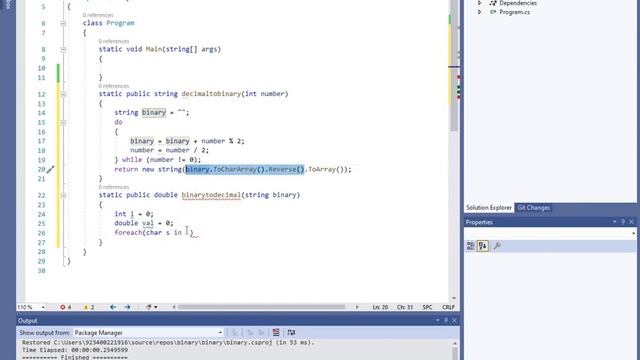Screen dimensions: 640x360
Task: Click line number 26 in the gutter
Action: [41, 233]
